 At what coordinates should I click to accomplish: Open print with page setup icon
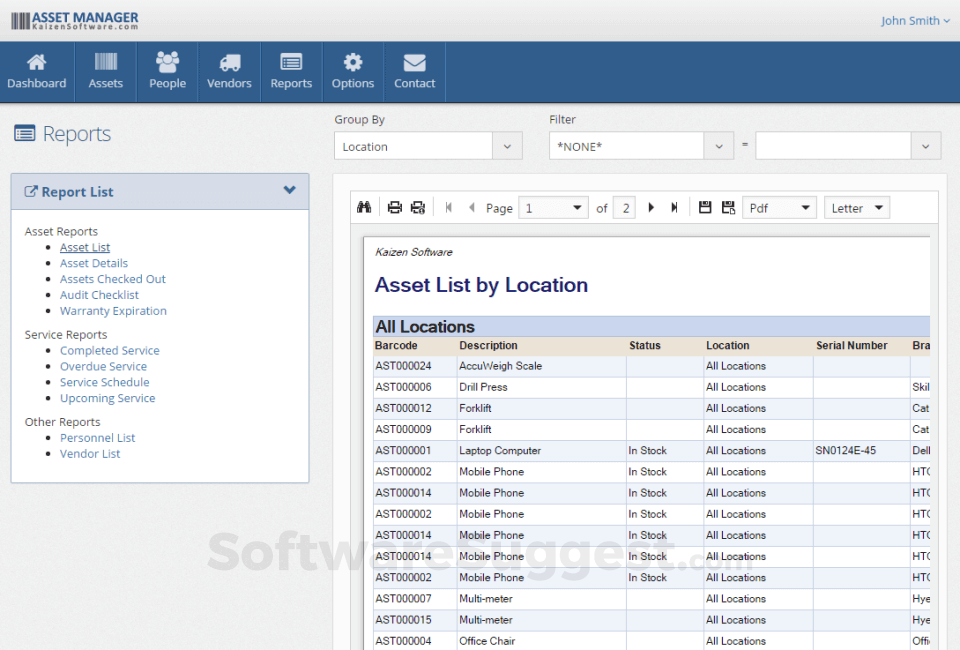[417, 207]
